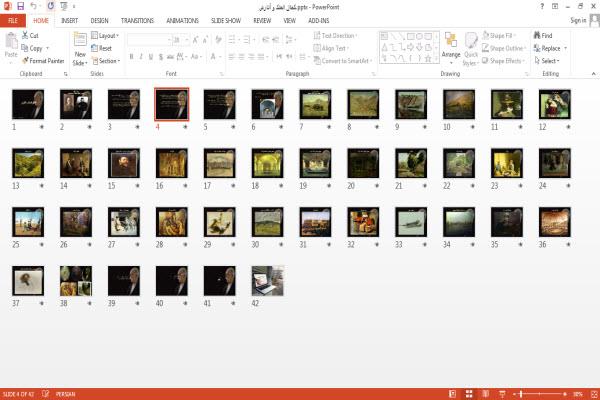
Task: Toggle Underline formatting
Action: (x=151, y=57)
